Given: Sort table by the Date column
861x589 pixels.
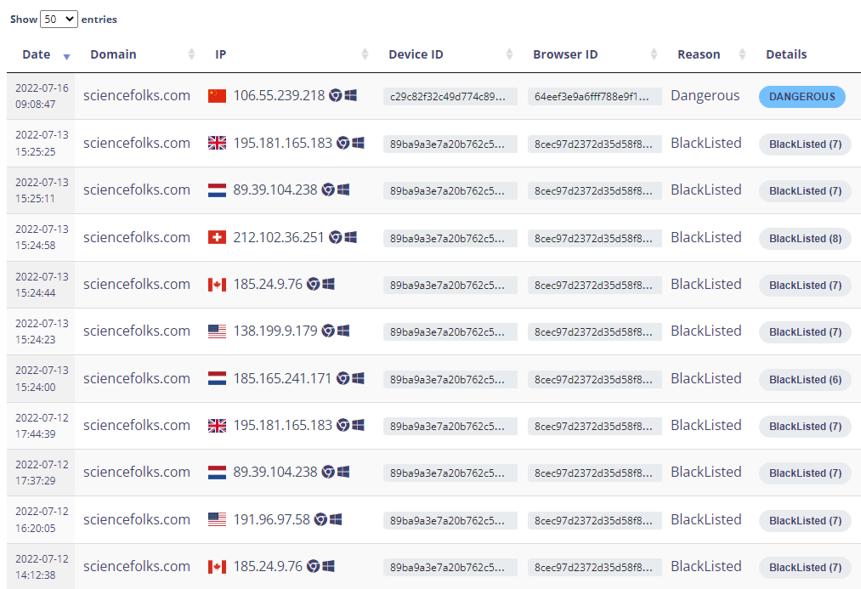Looking at the screenshot, I should (36, 54).
